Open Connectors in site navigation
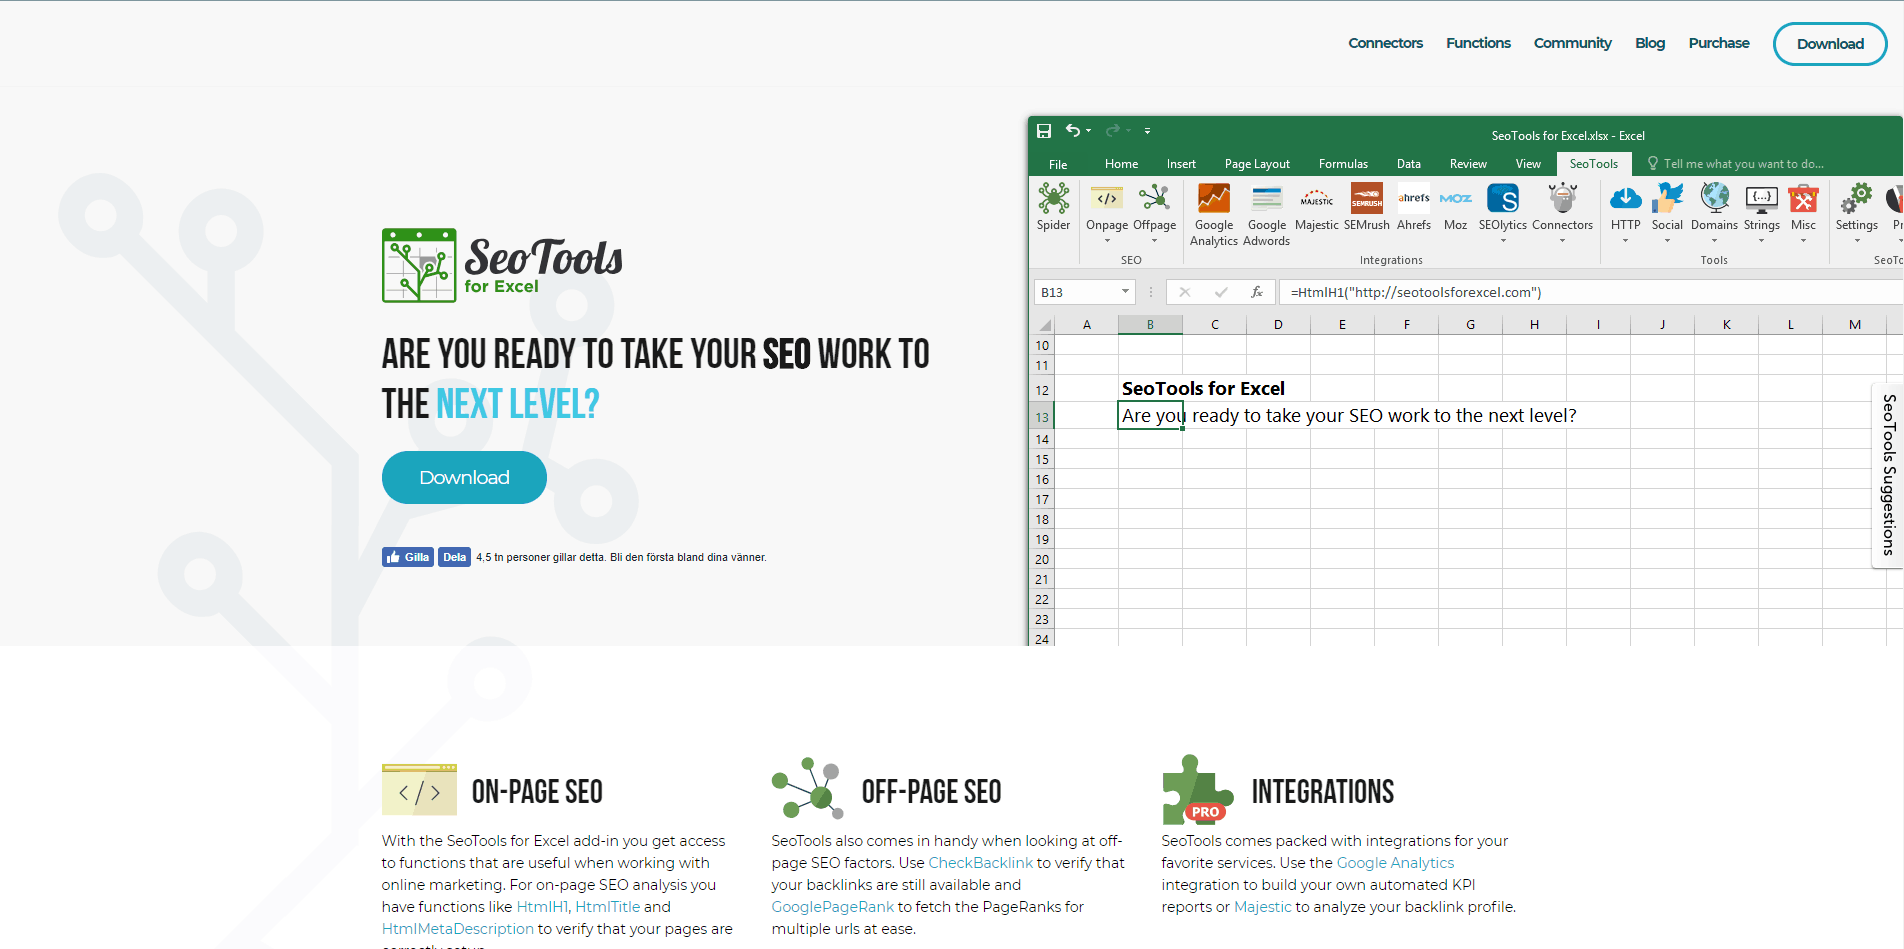 pyautogui.click(x=1385, y=43)
